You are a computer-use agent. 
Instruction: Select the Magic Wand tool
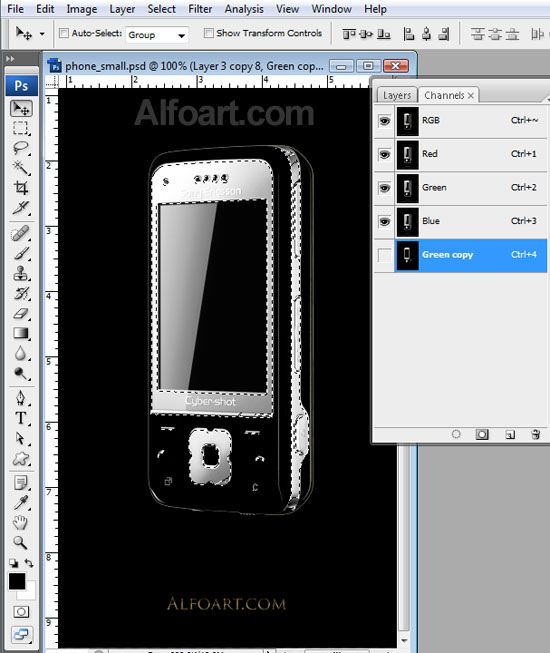[21, 167]
